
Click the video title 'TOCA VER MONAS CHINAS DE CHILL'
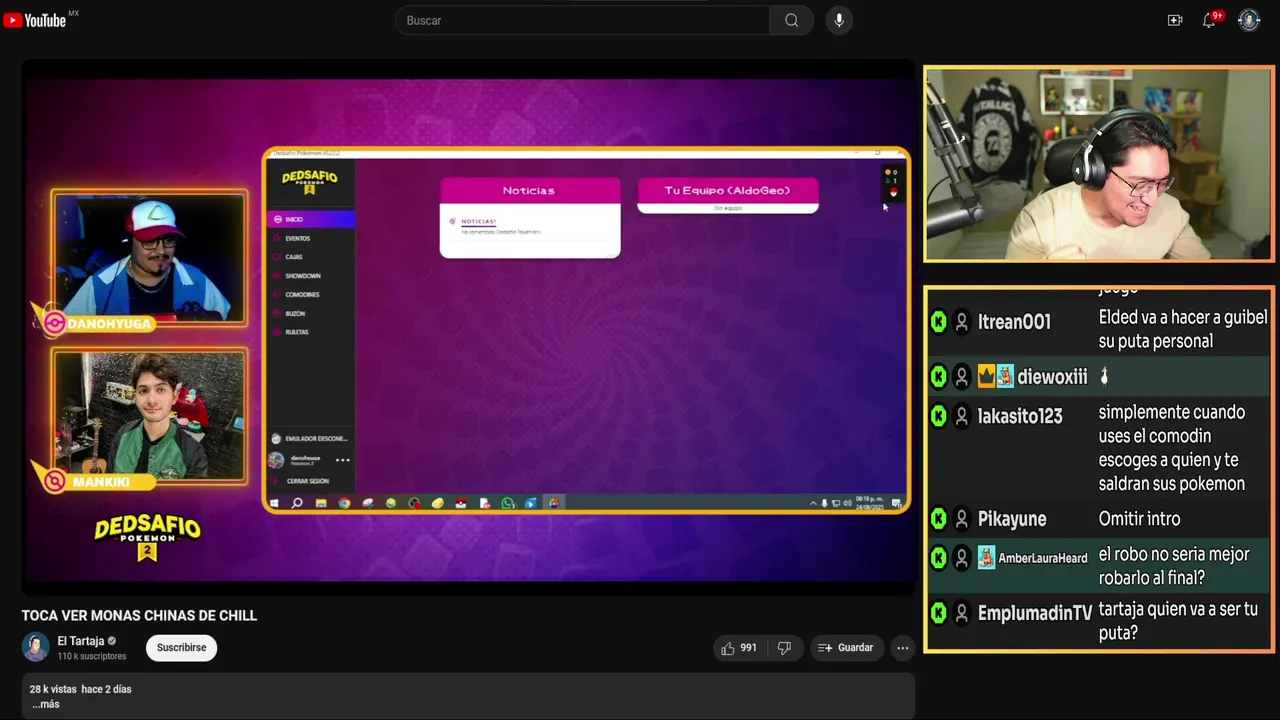click(139, 615)
